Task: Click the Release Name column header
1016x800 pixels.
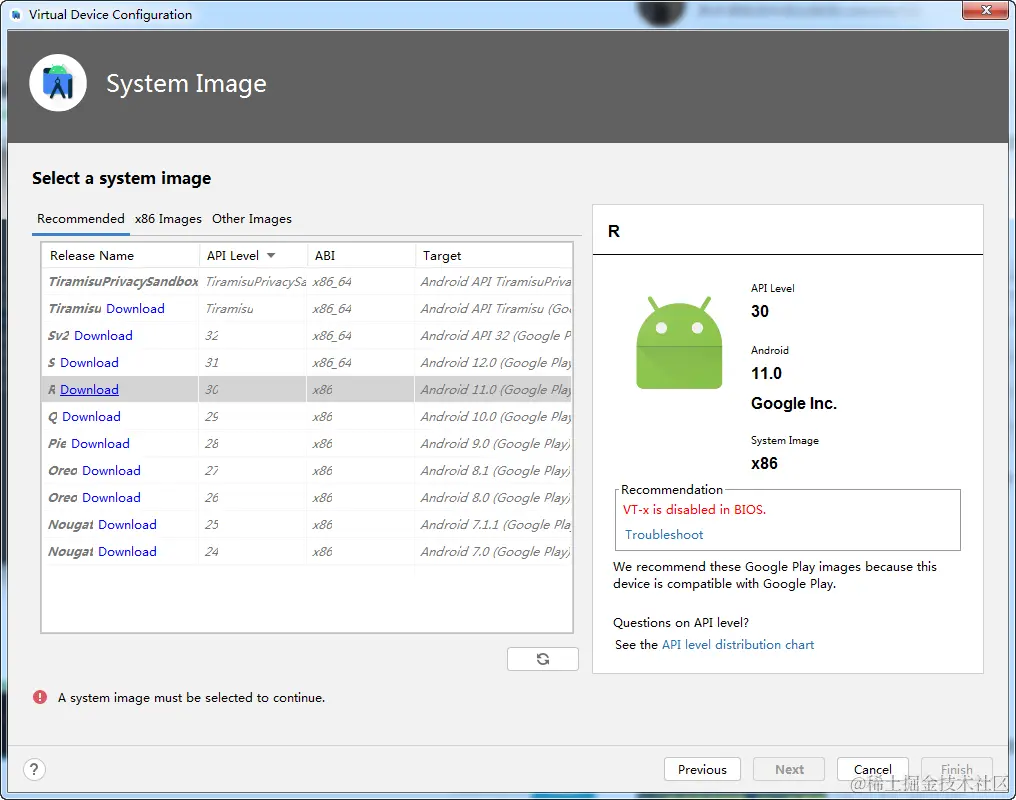Action: pos(121,256)
